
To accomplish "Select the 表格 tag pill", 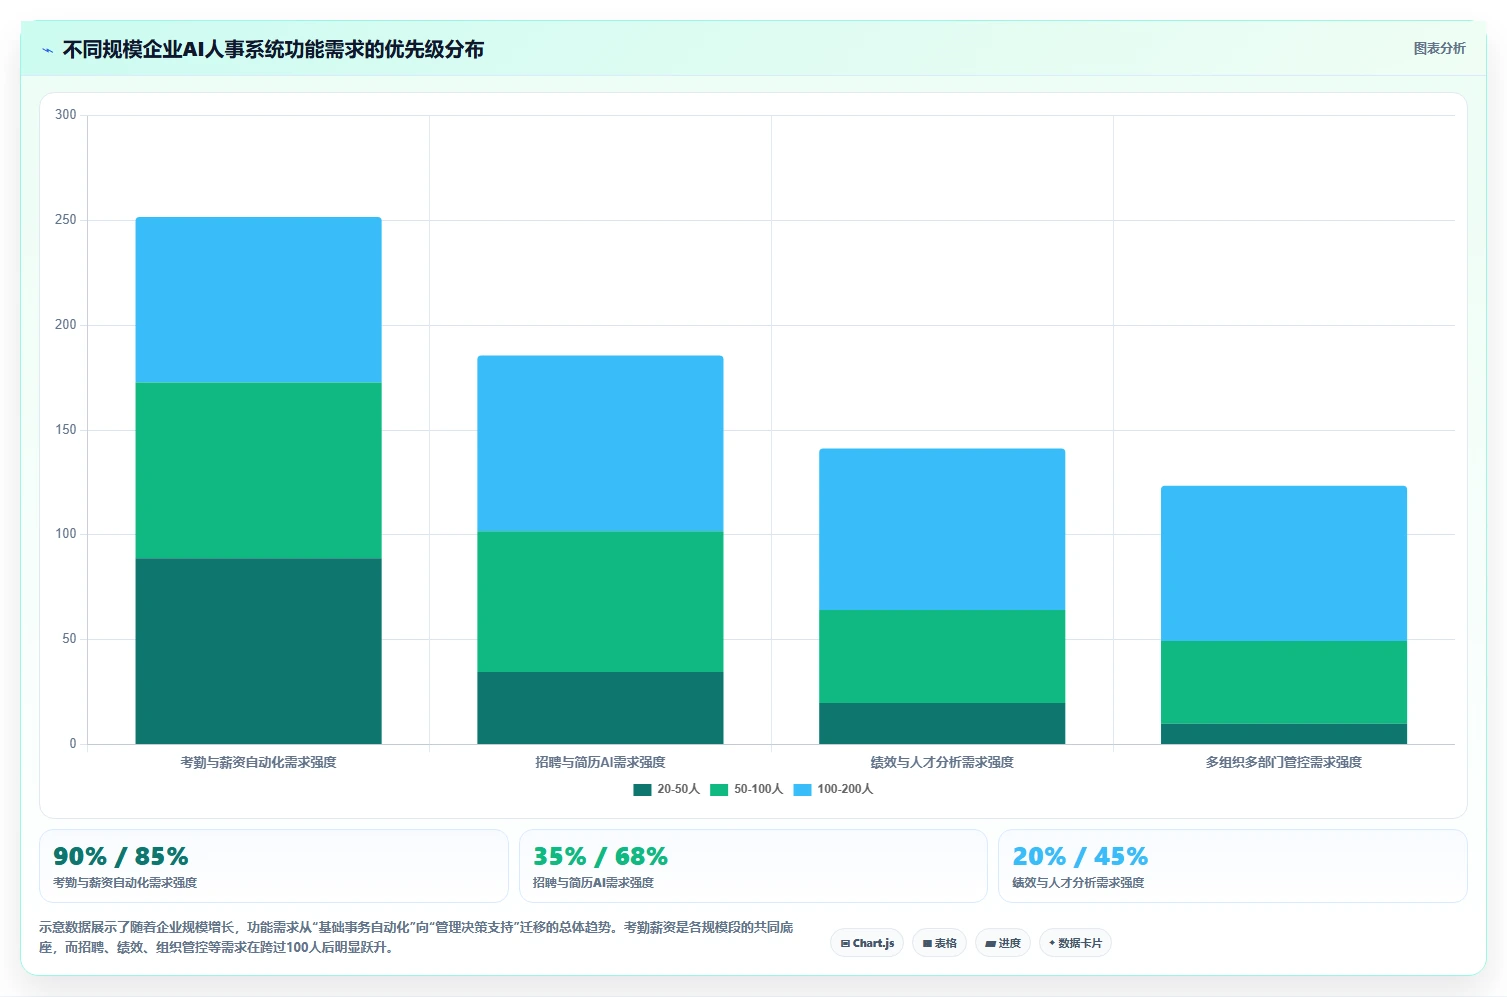I will coord(939,943).
